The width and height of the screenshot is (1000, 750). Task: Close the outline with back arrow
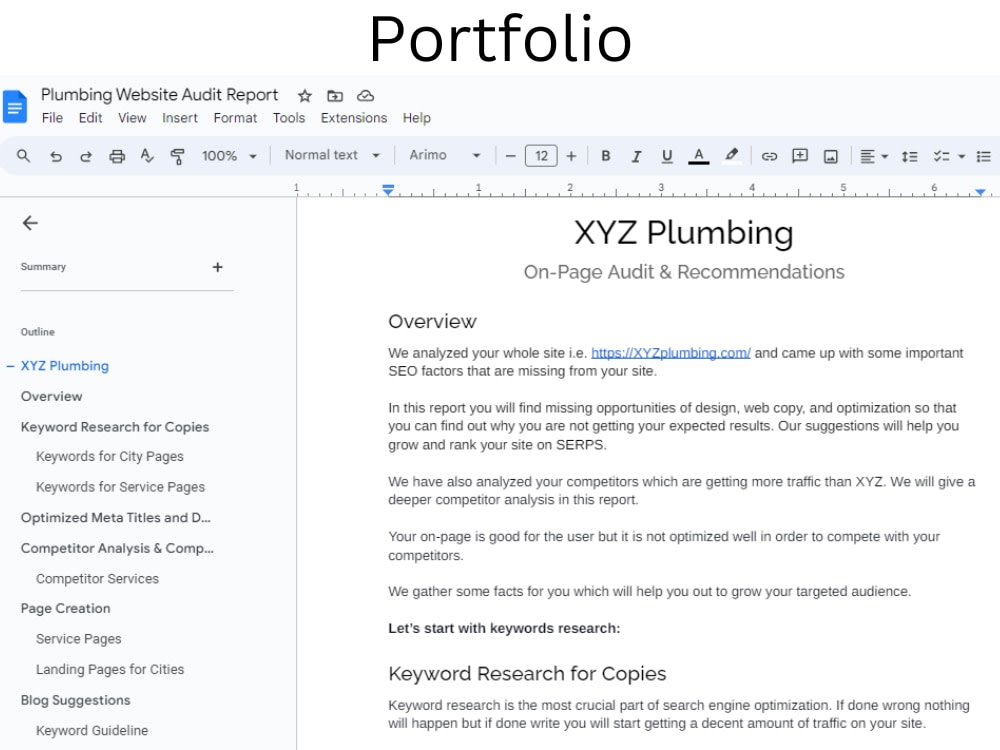(30, 223)
